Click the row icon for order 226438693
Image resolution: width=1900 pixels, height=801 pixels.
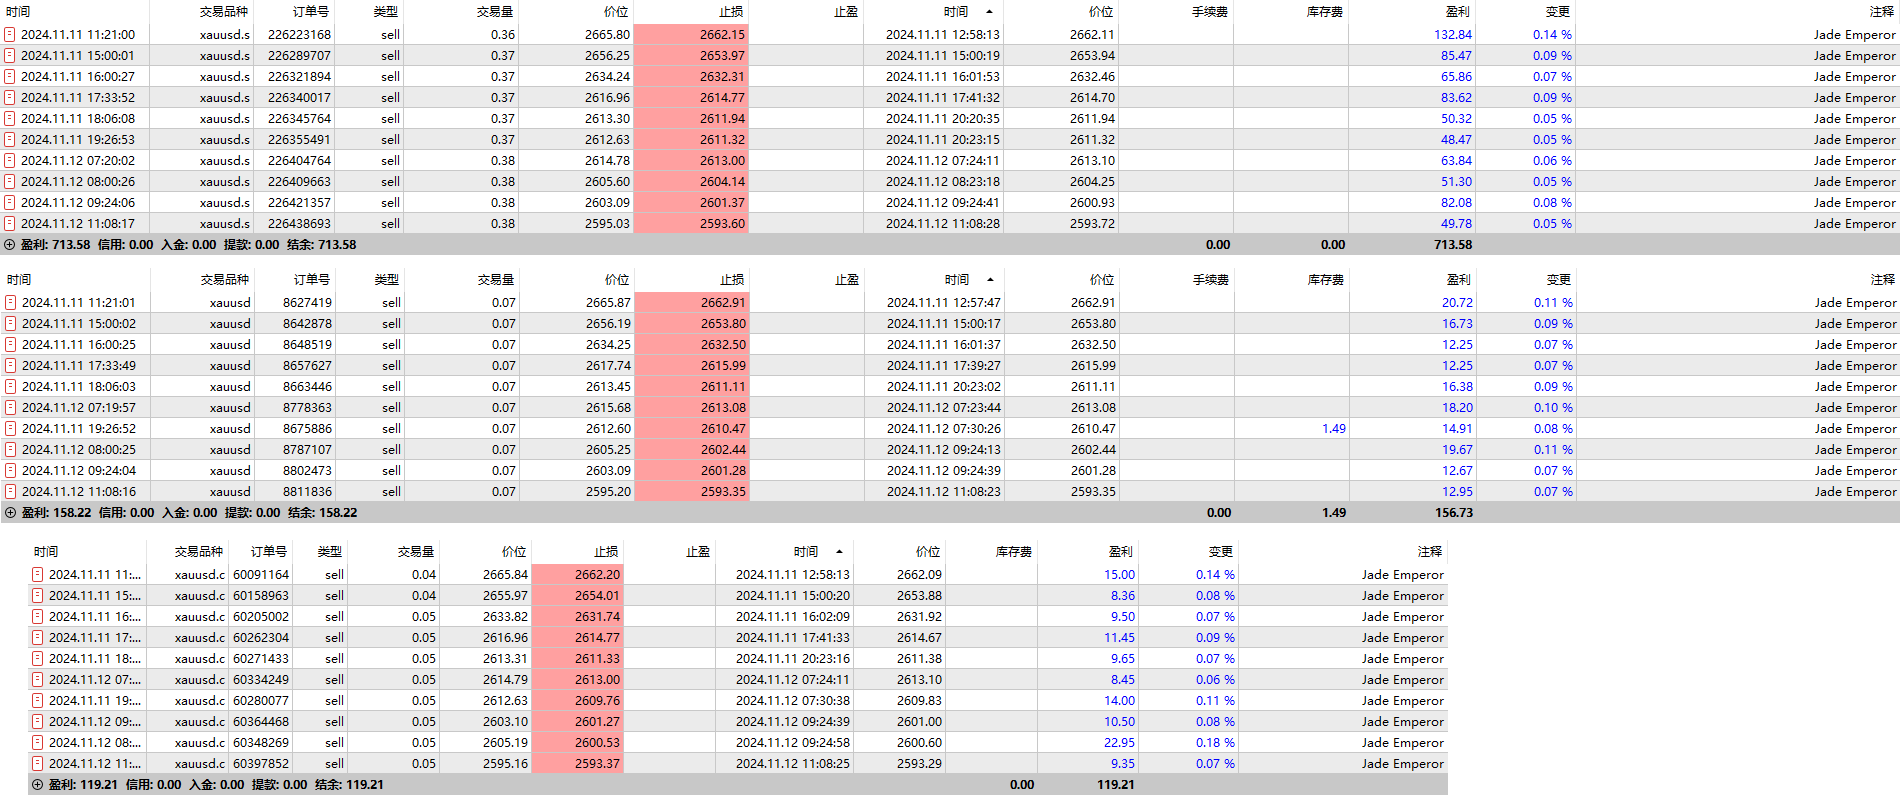[10, 223]
